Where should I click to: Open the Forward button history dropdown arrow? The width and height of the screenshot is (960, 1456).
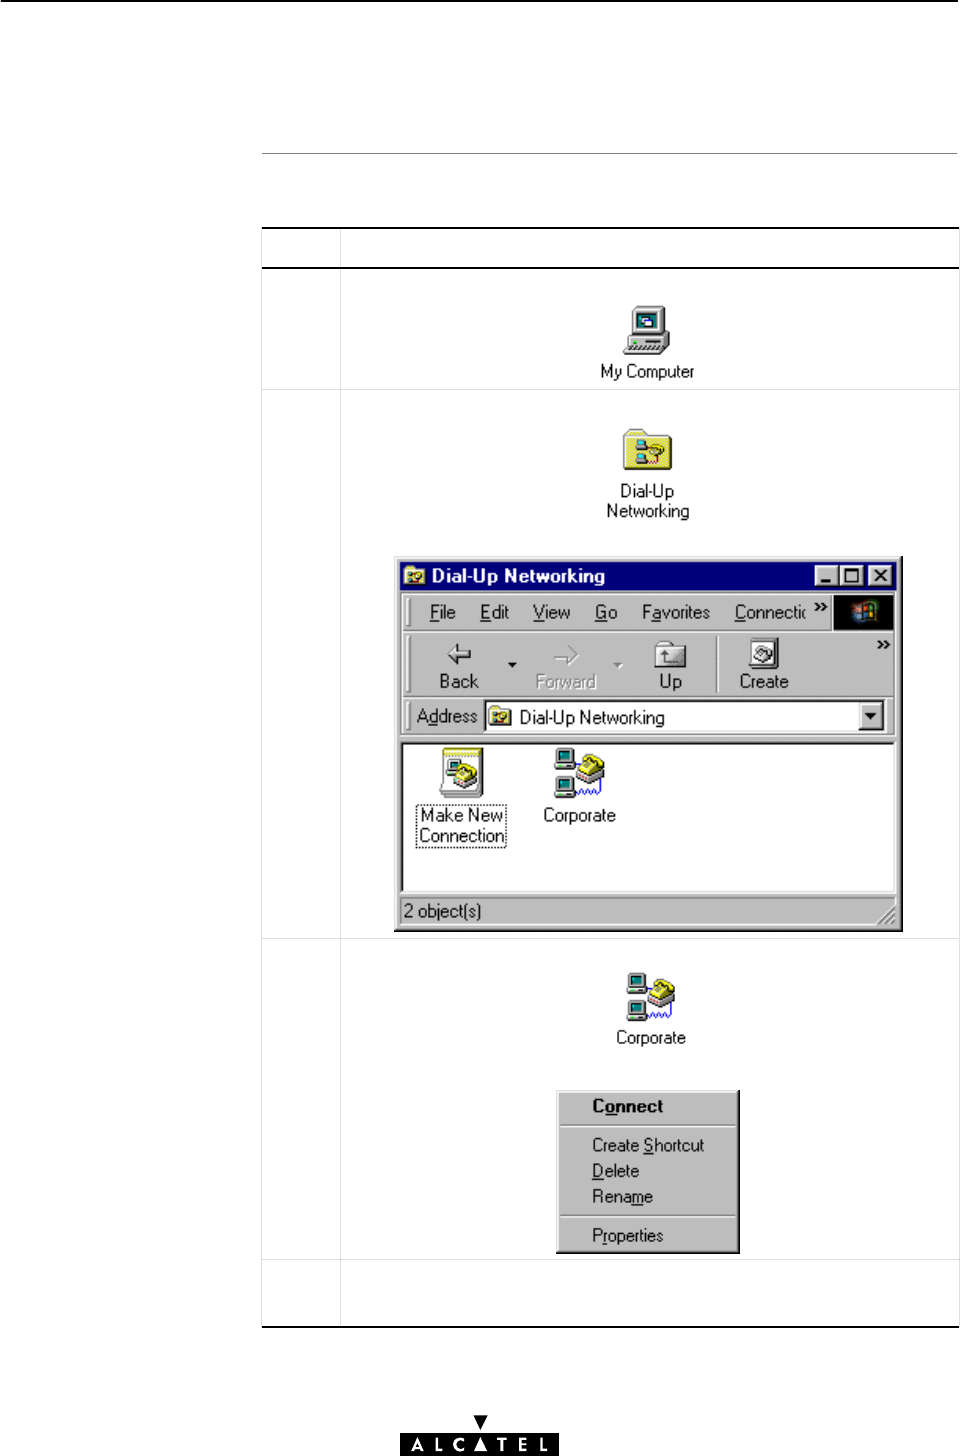(x=618, y=665)
